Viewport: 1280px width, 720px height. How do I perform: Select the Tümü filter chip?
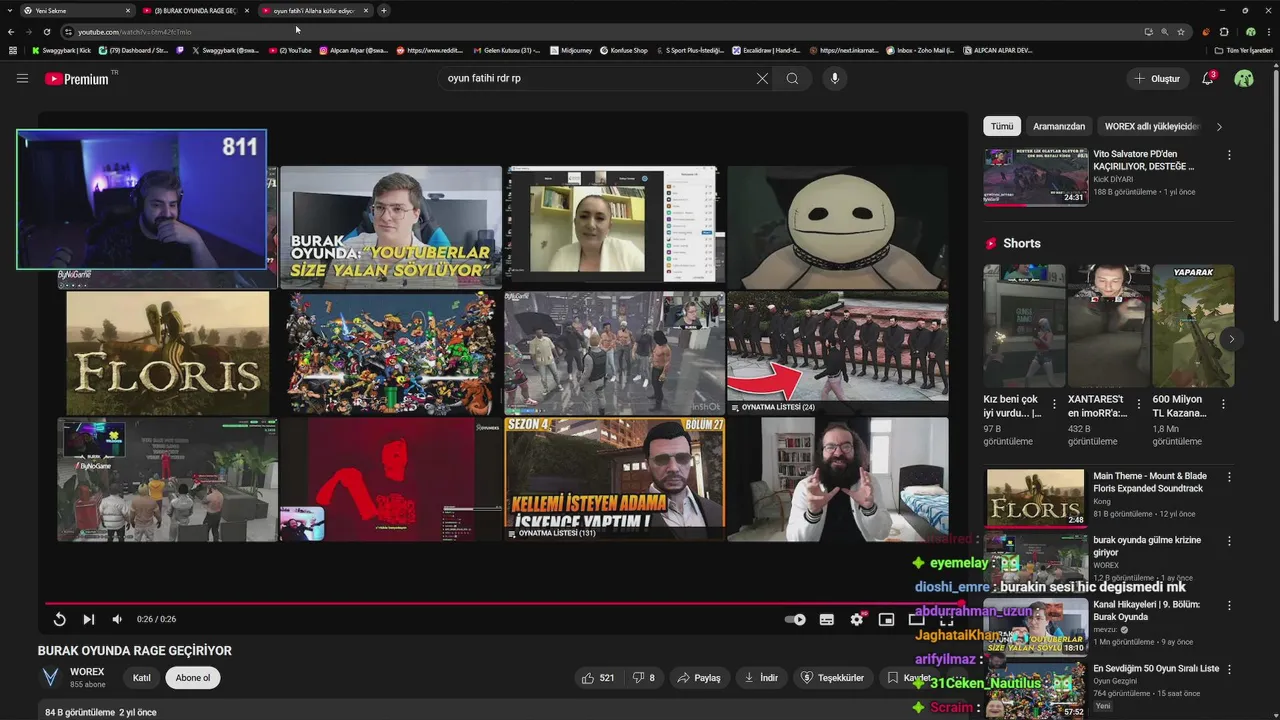1002,126
